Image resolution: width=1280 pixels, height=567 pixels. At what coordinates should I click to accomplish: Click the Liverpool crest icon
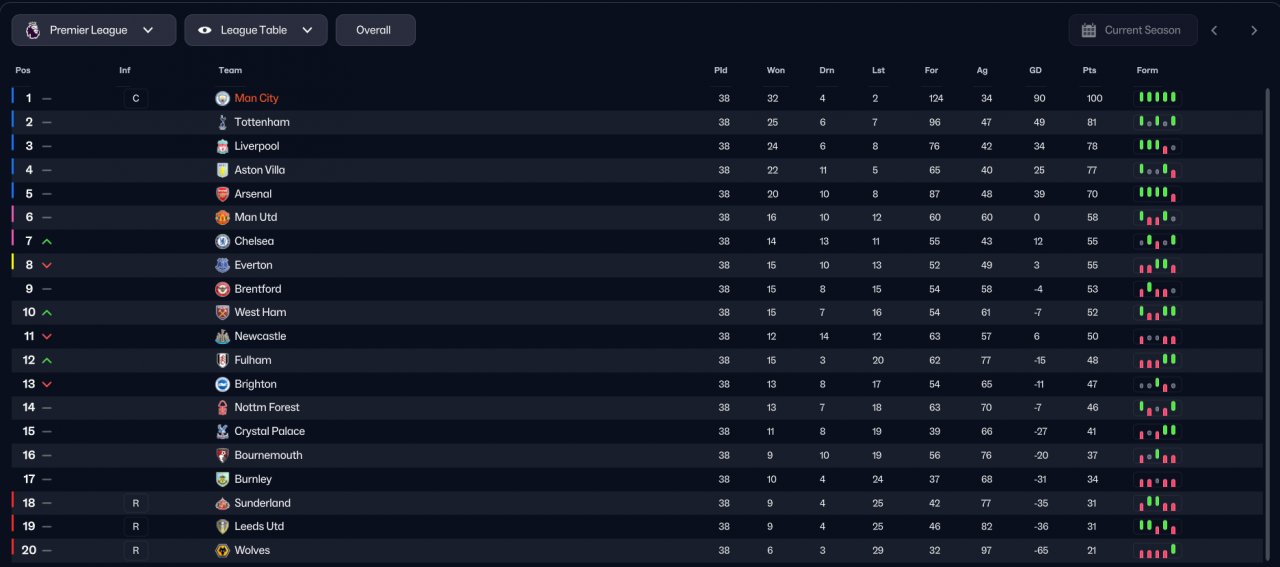222,146
